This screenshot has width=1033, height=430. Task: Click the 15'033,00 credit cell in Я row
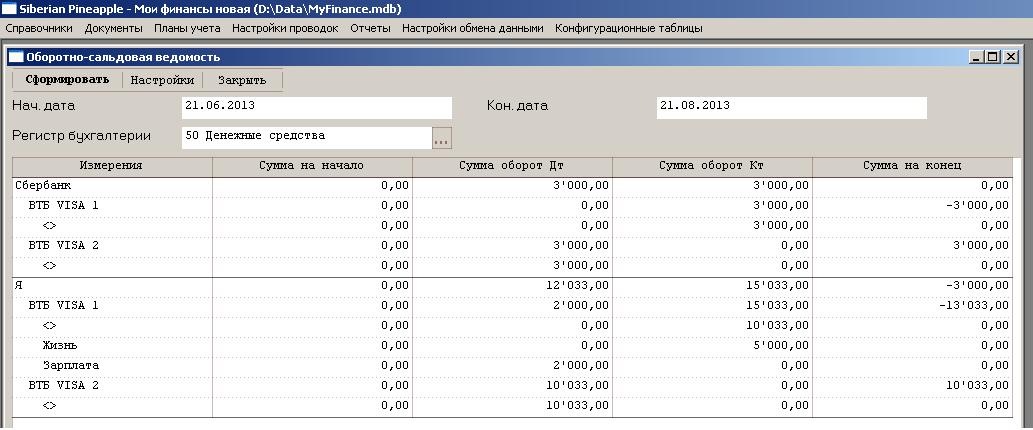tap(712, 286)
